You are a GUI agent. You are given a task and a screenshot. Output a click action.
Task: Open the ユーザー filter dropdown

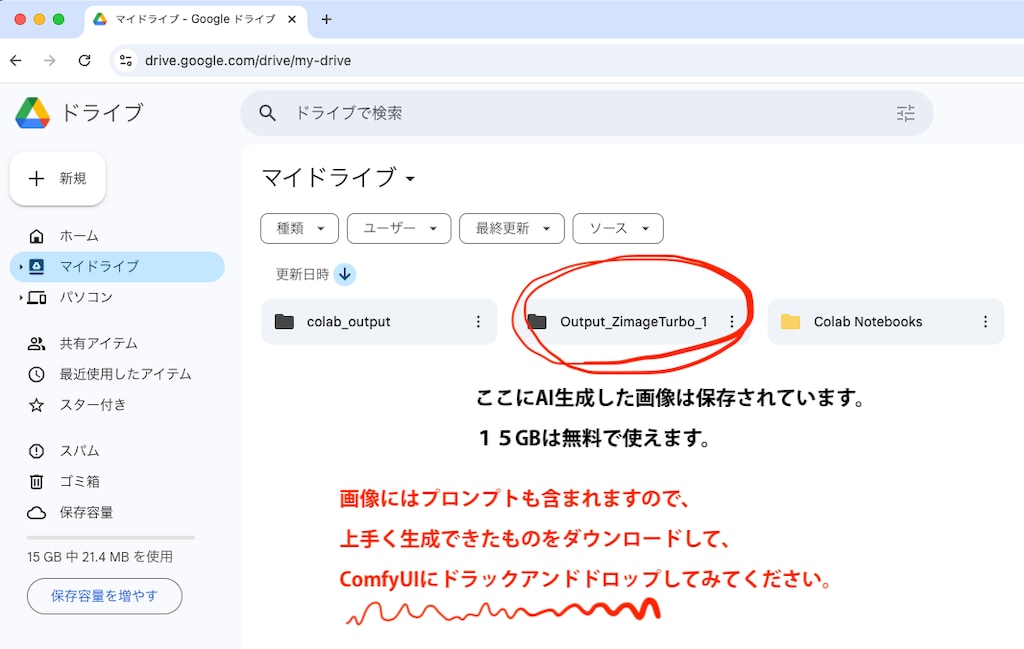pos(398,228)
